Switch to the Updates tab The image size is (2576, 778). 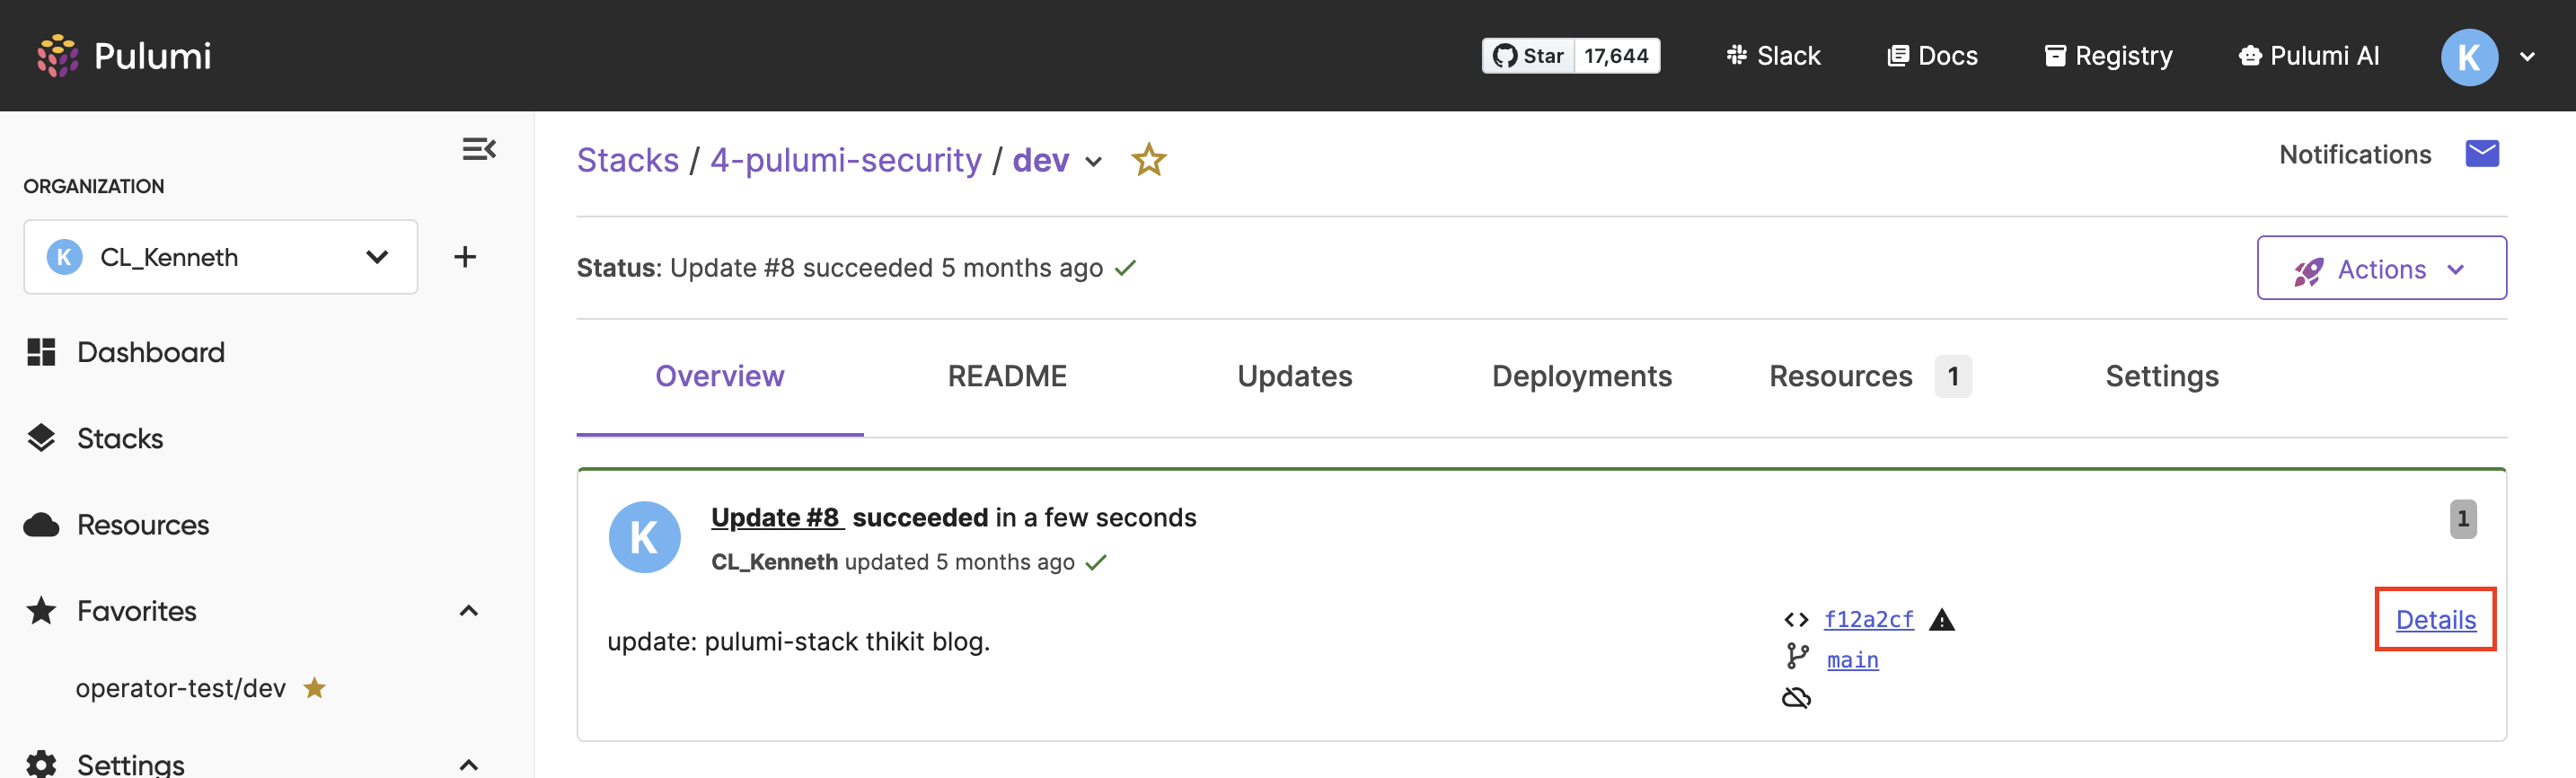coord(1295,376)
